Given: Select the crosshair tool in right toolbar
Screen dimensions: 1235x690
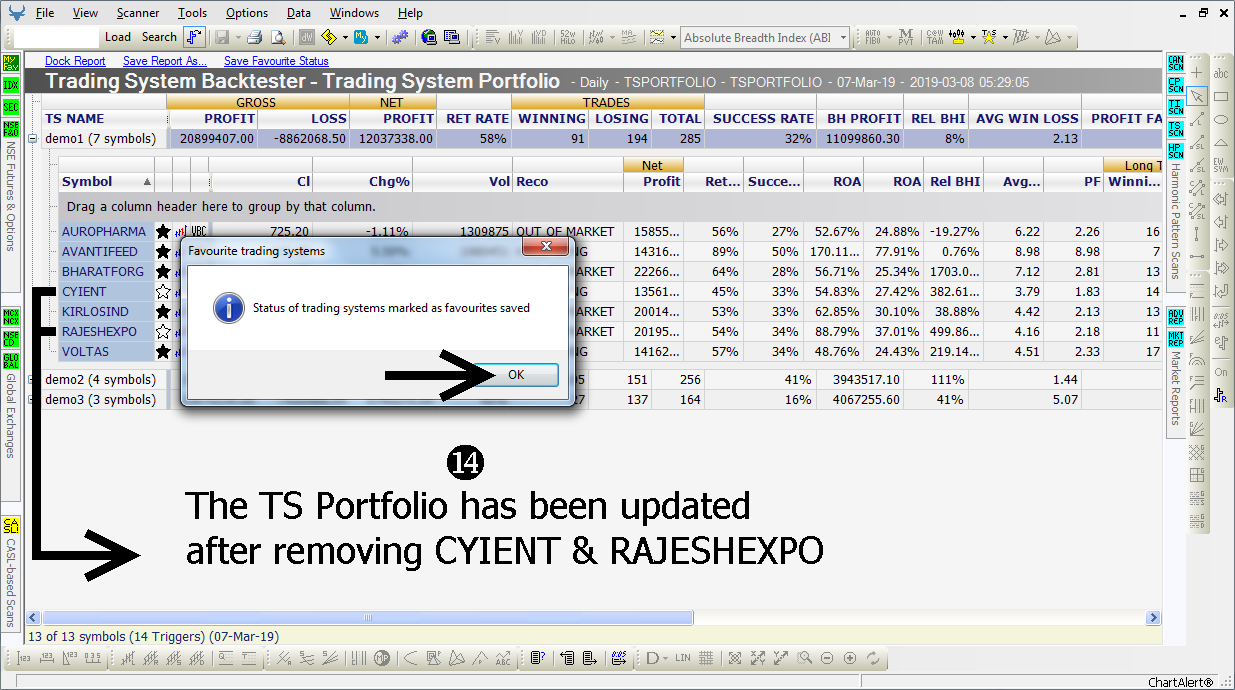Looking at the screenshot, I should (x=1196, y=72).
